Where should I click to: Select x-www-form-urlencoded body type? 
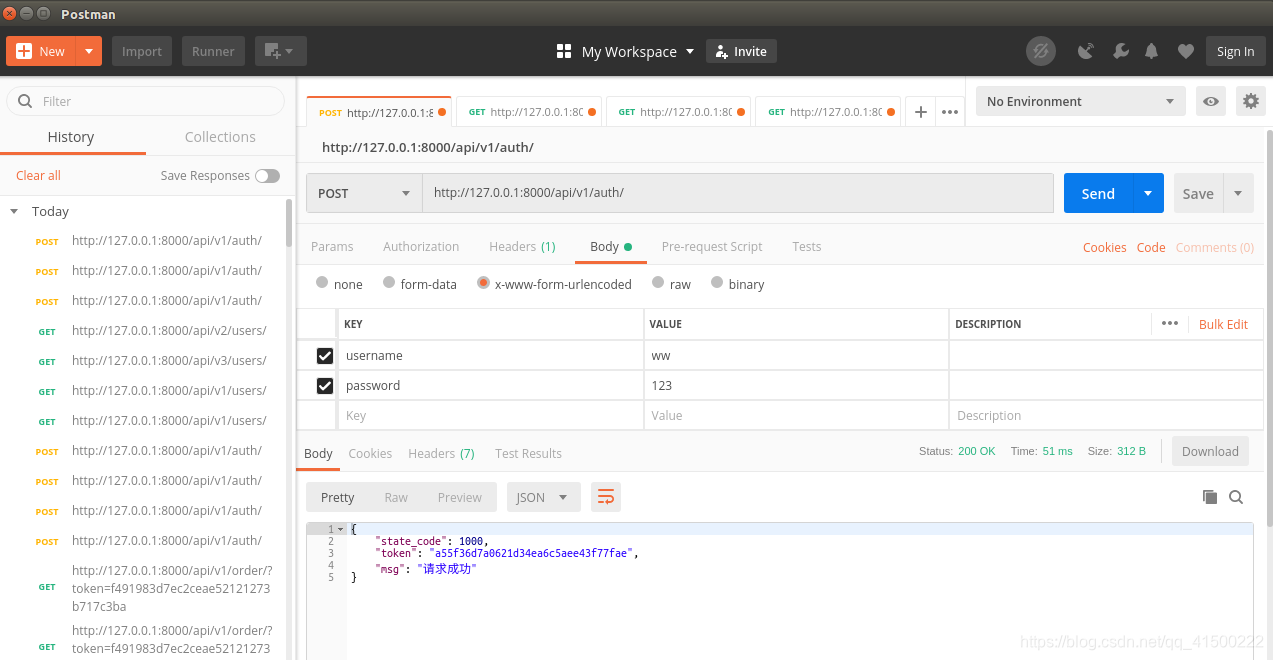(x=483, y=283)
